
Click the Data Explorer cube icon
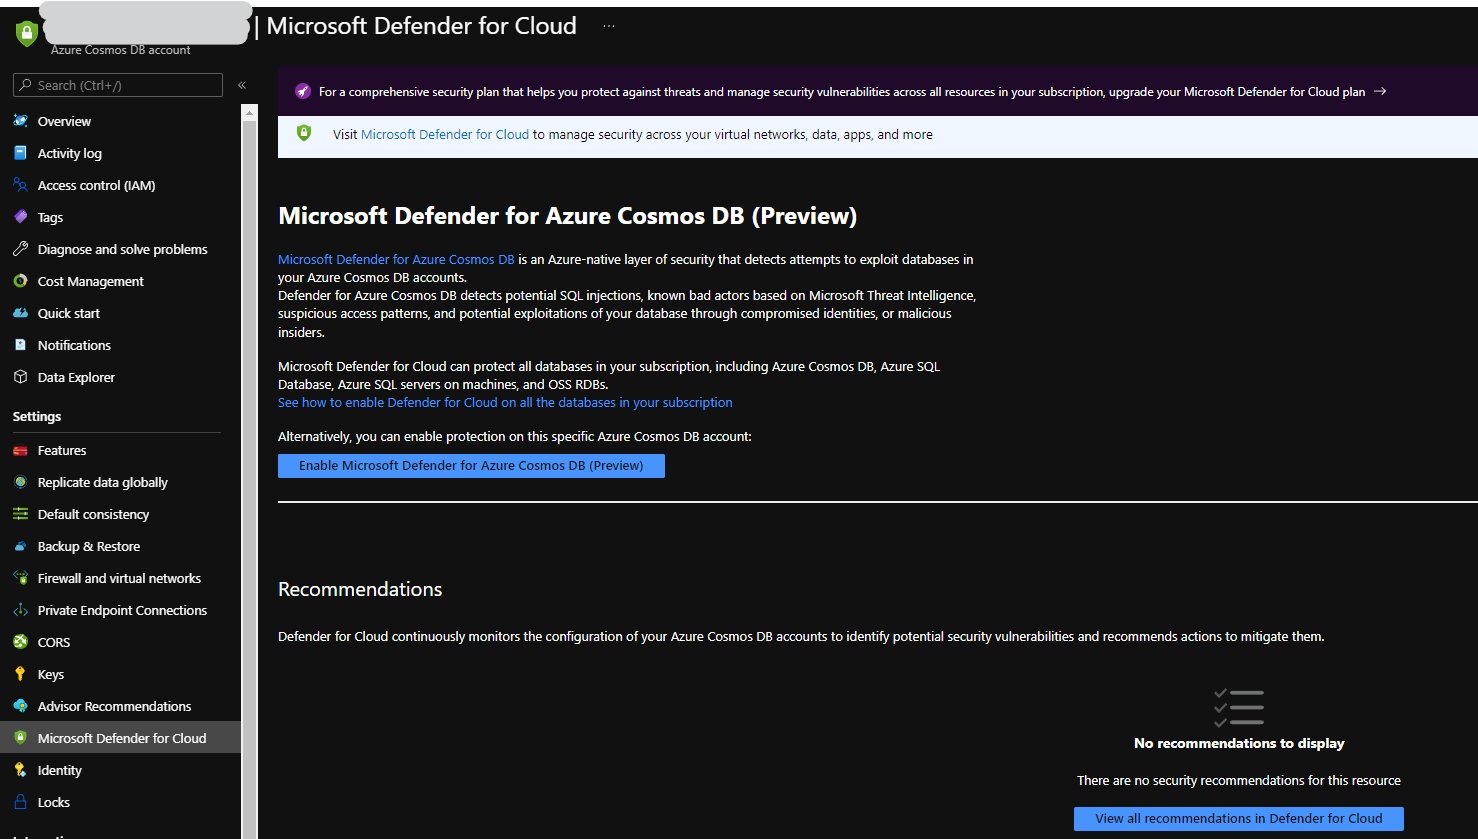20,377
